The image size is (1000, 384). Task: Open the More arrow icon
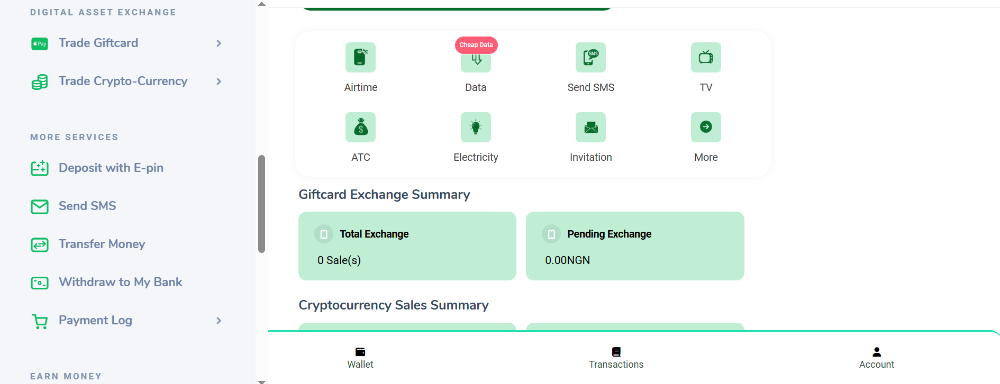[x=706, y=128]
